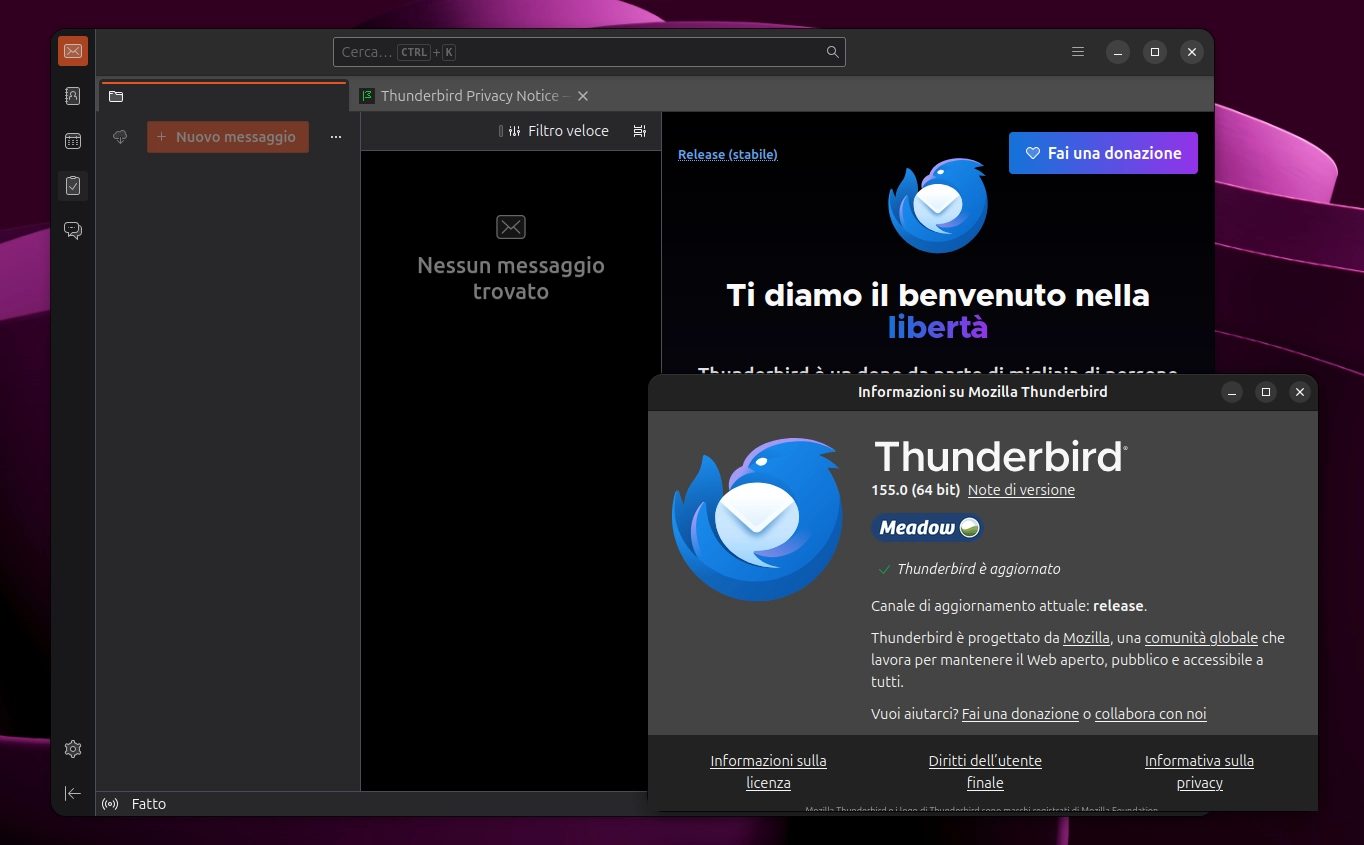Open Diritti dell'utente finale link

[x=985, y=772]
